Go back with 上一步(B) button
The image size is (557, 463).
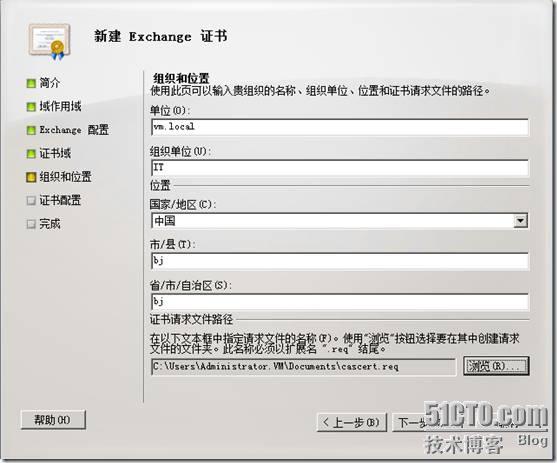pos(352,423)
